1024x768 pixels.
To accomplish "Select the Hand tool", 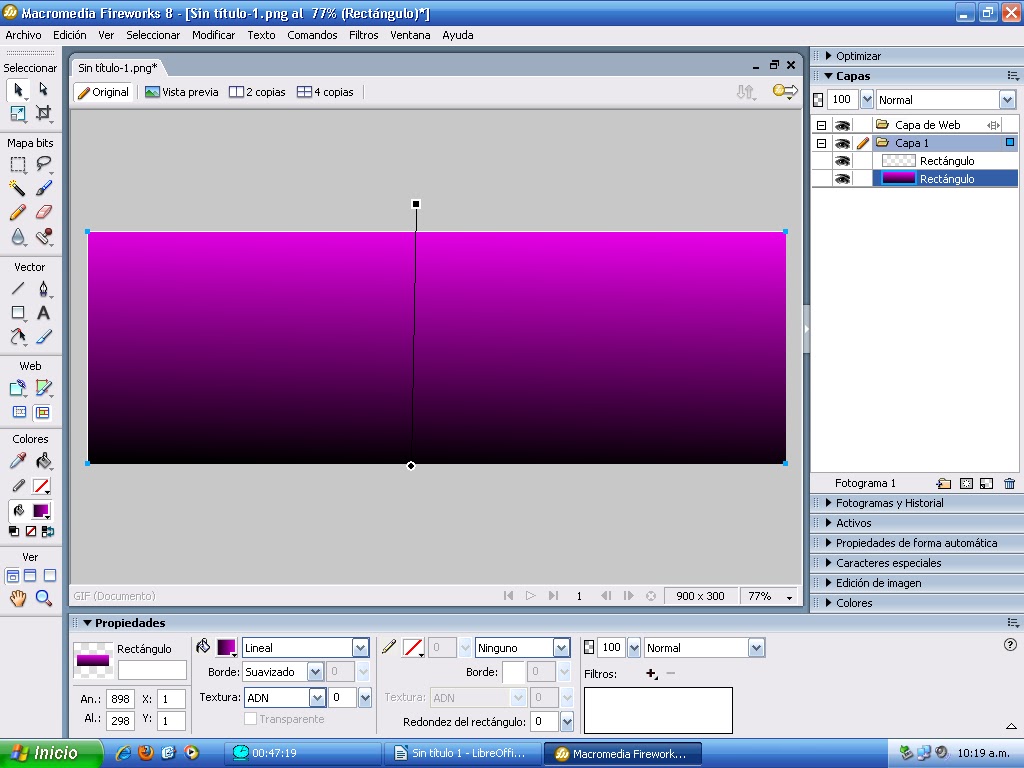I will (18, 598).
